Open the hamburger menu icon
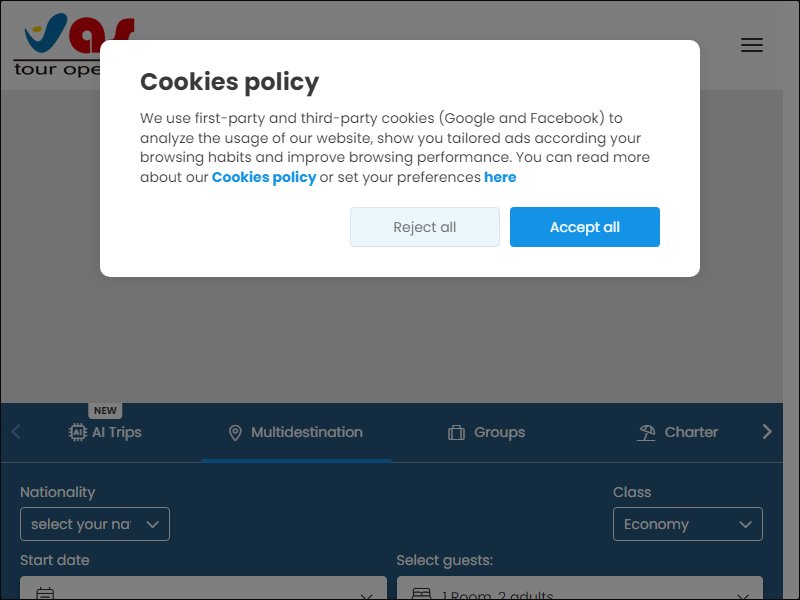 pos(752,45)
